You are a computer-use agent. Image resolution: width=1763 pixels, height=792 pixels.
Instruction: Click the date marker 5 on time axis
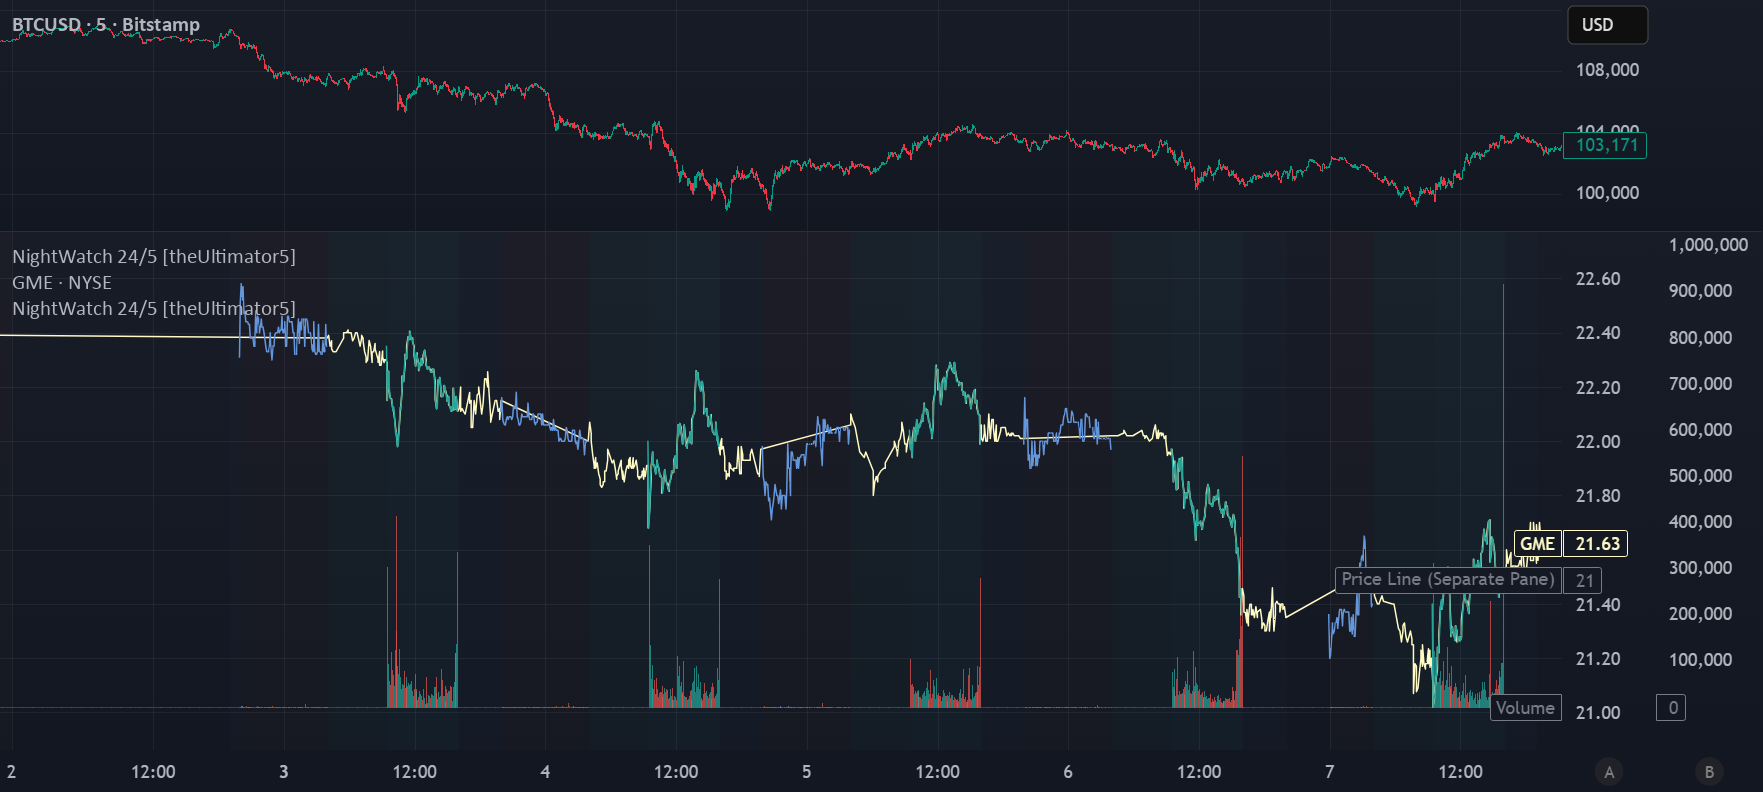click(807, 772)
